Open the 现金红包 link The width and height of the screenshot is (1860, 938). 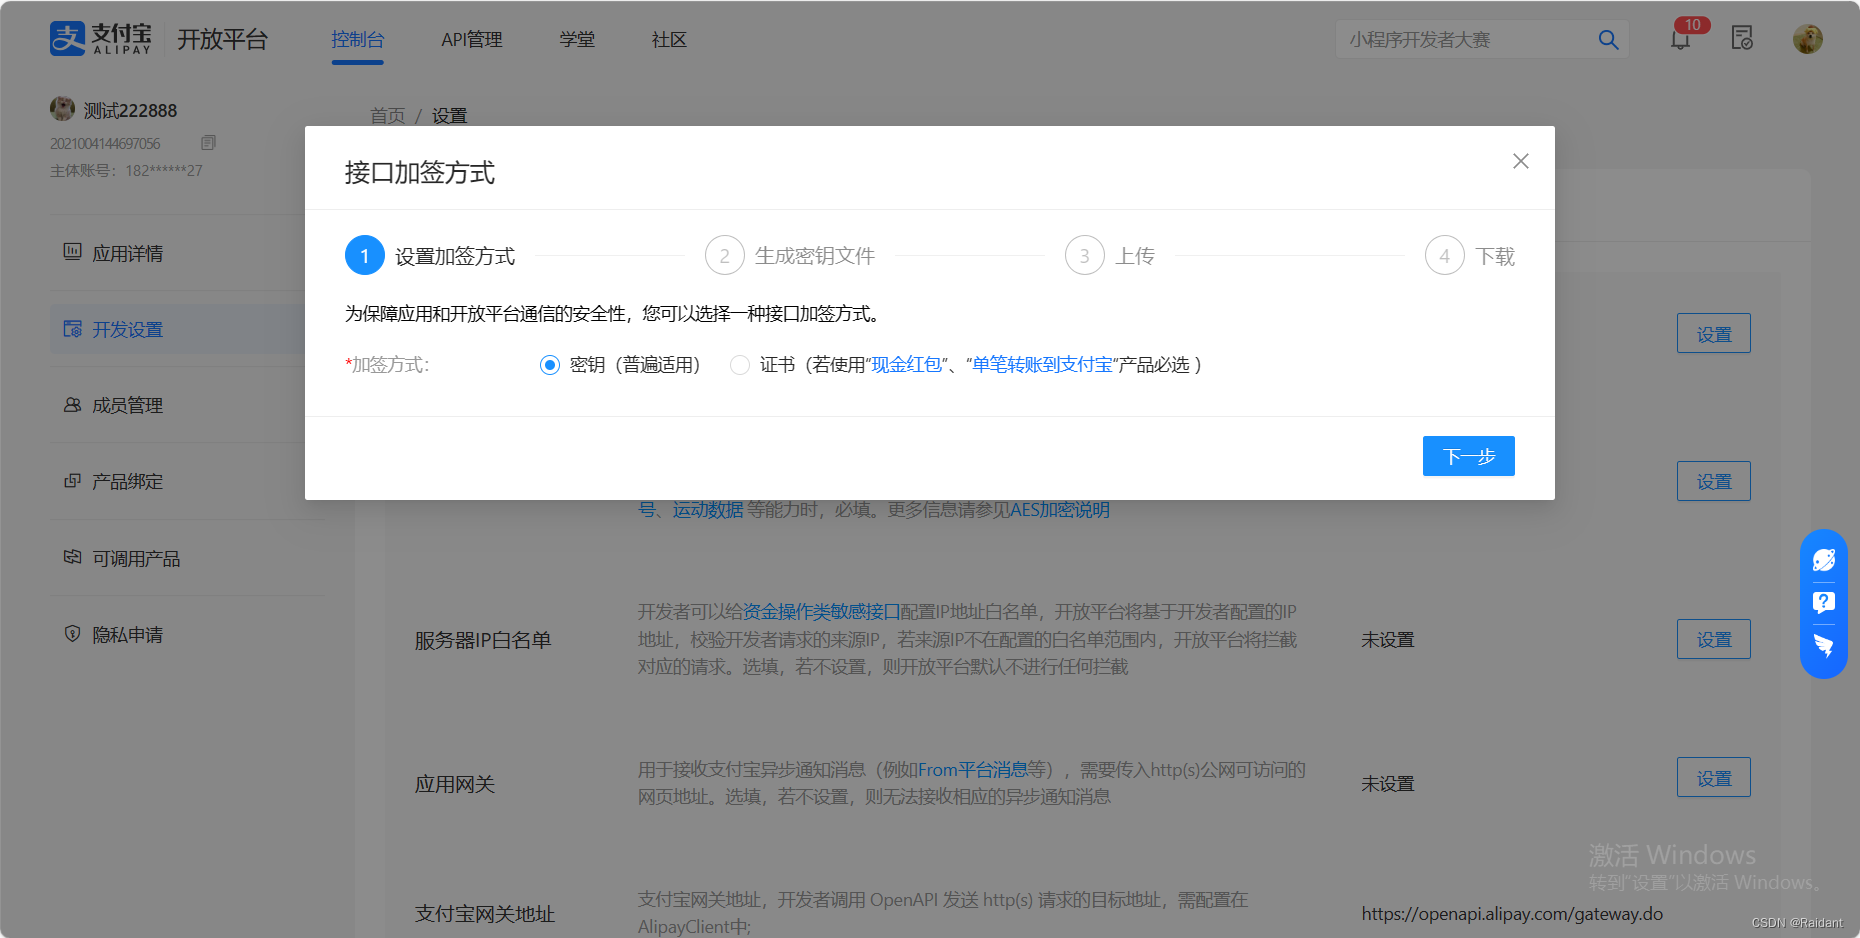pos(907,365)
